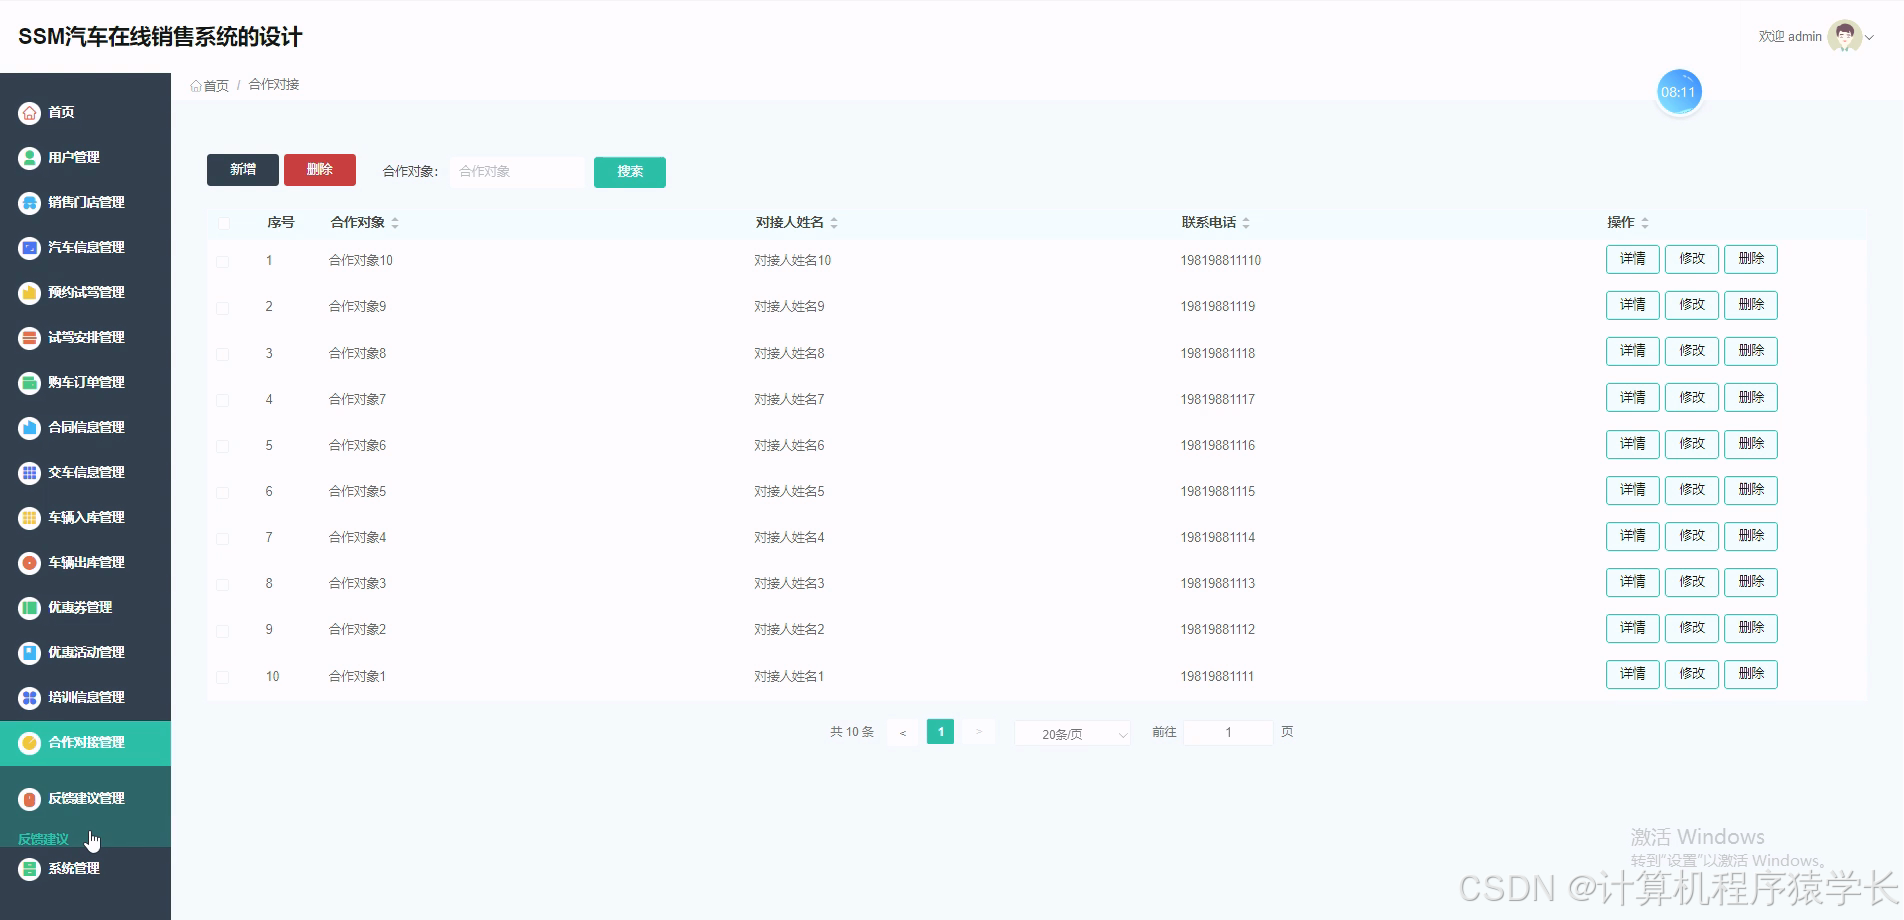The height and width of the screenshot is (920, 1904).
Task: Click the 销售门店管理 sidebar icon
Action: point(29,203)
